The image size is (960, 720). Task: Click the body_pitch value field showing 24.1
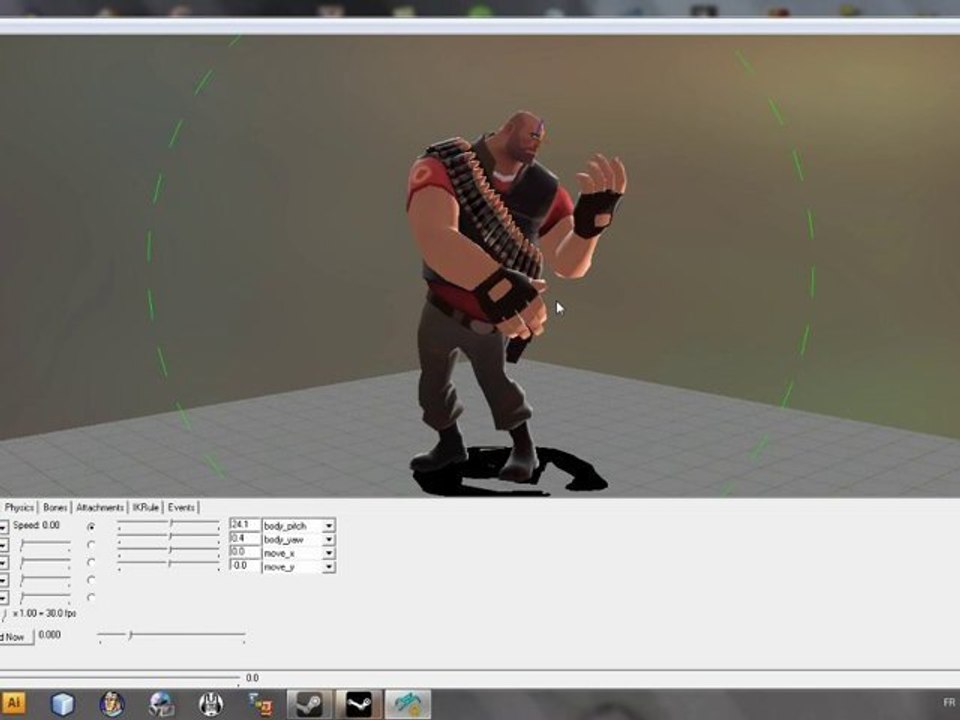(x=245, y=525)
